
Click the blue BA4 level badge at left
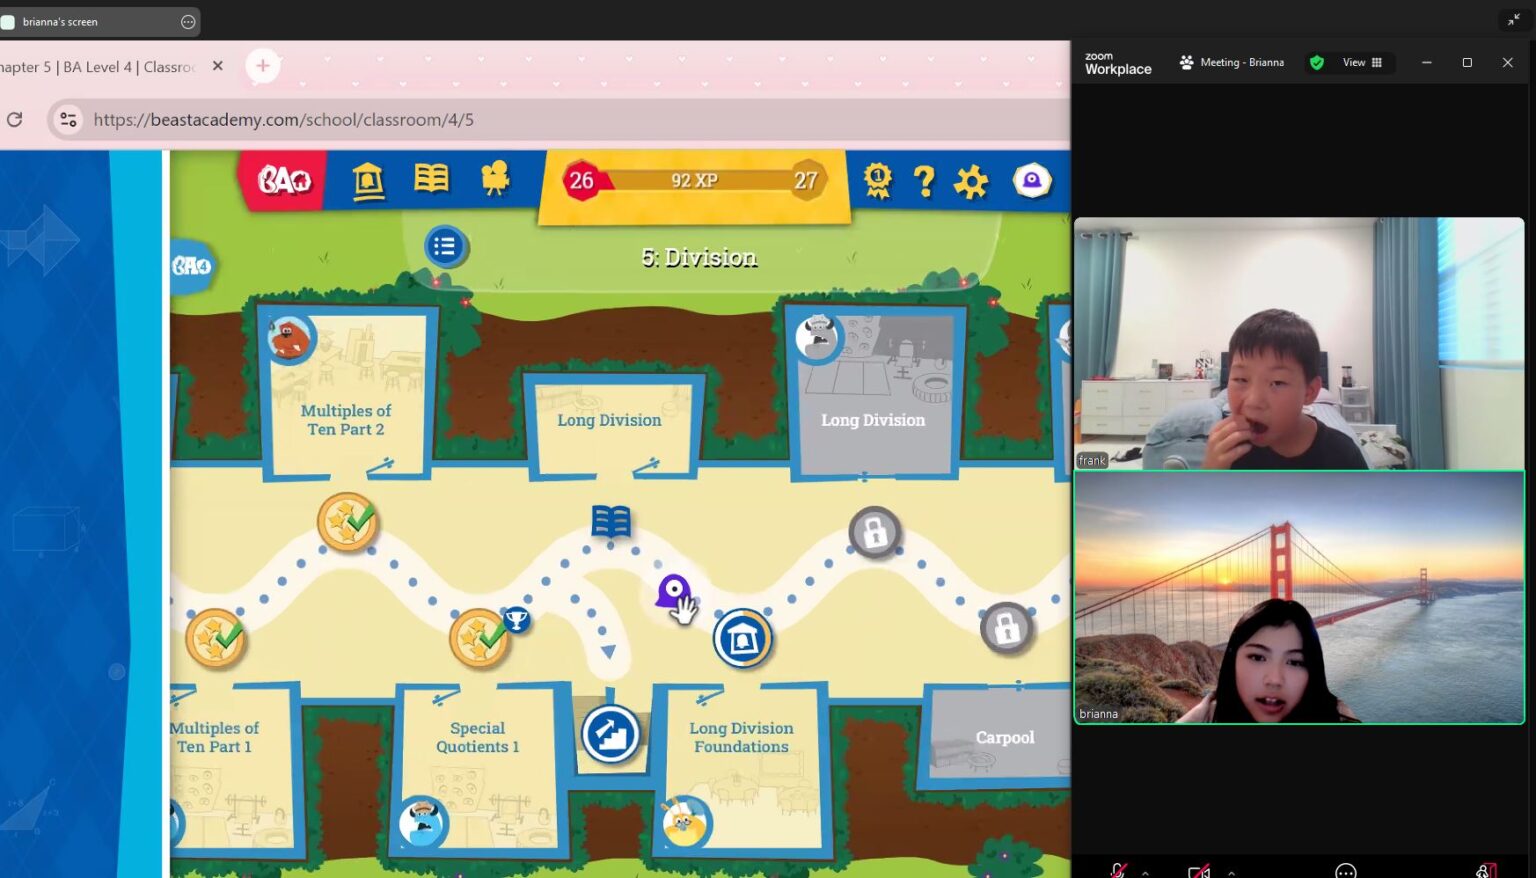pyautogui.click(x=191, y=266)
